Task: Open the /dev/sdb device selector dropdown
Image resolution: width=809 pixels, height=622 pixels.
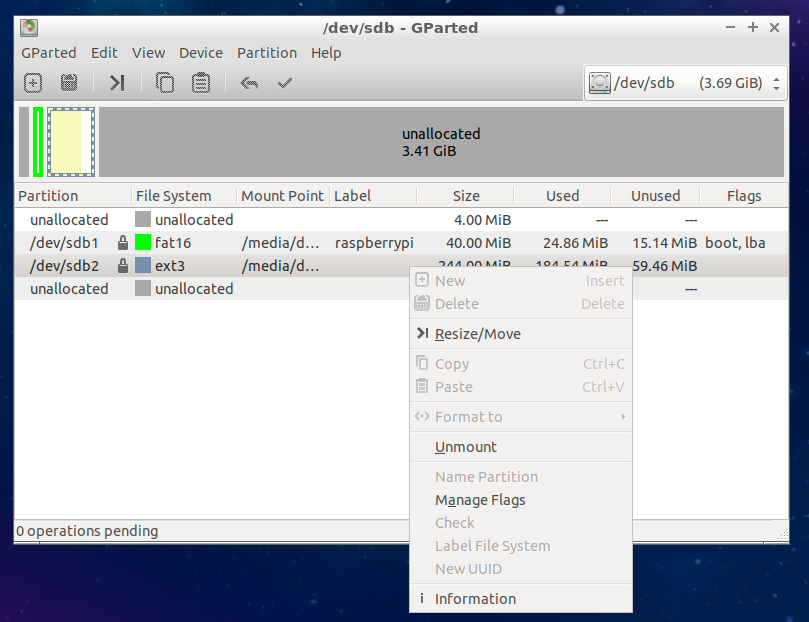Action: 685,83
